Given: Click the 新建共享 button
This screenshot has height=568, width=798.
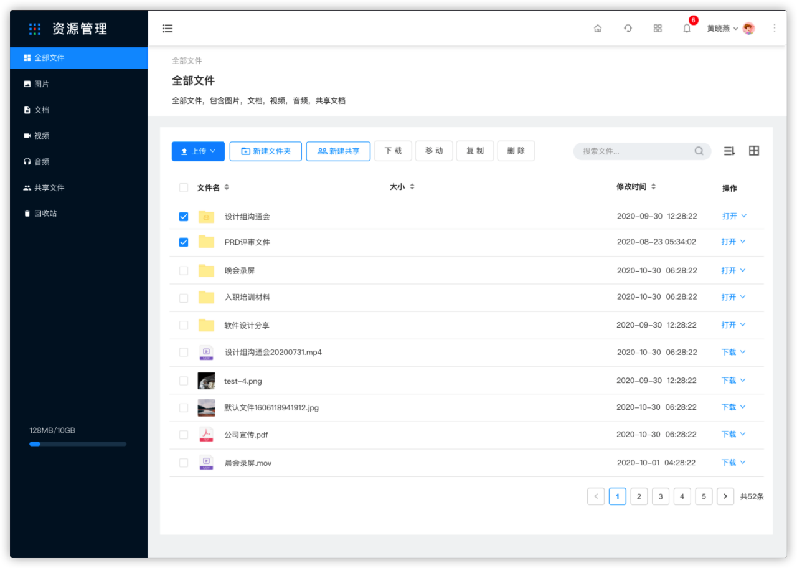Looking at the screenshot, I should [x=338, y=151].
